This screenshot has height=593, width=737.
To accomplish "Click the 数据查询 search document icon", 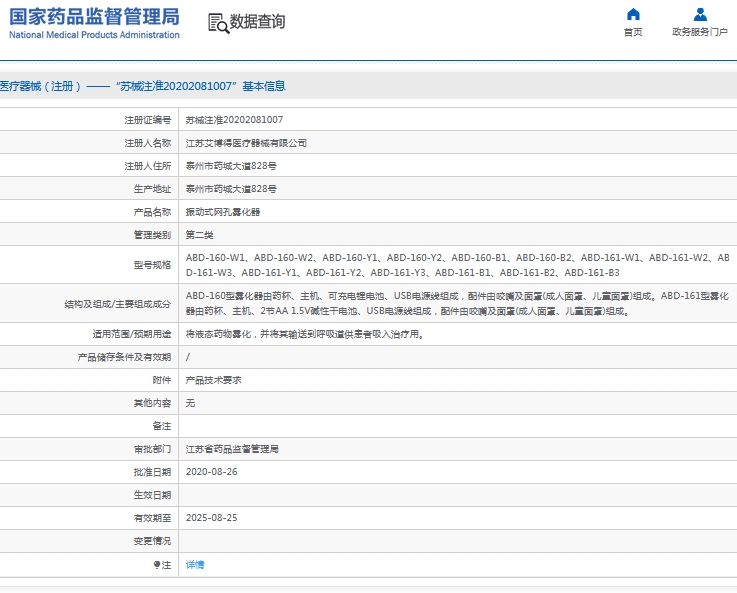I will point(219,23).
